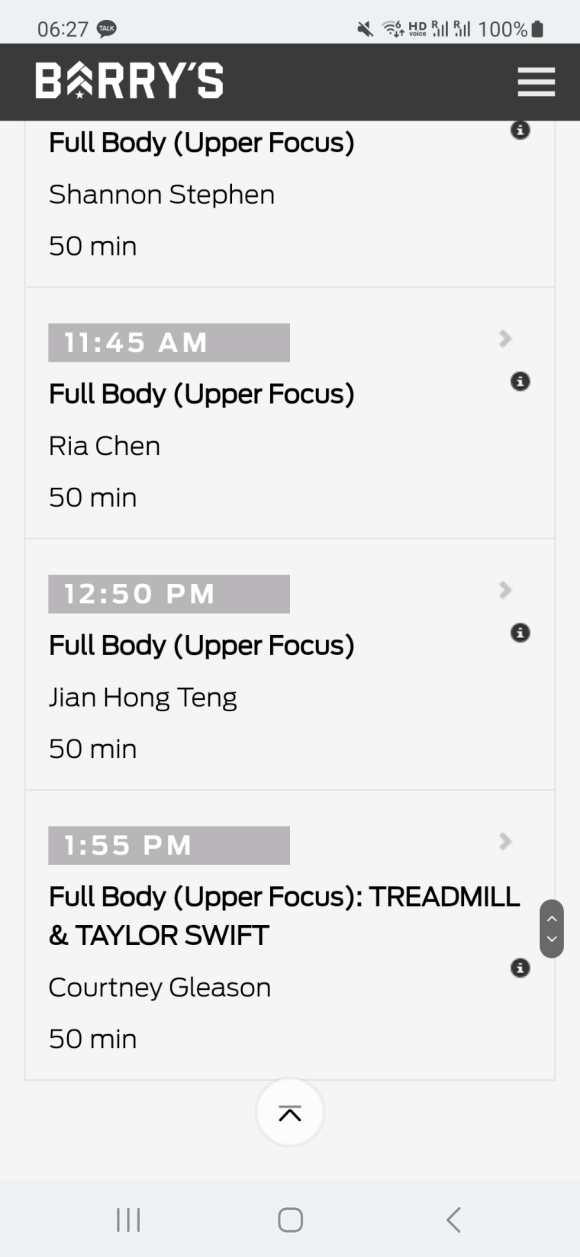This screenshot has width=580, height=1257.
Task: Select the 11:45 AM time label
Action: (169, 343)
